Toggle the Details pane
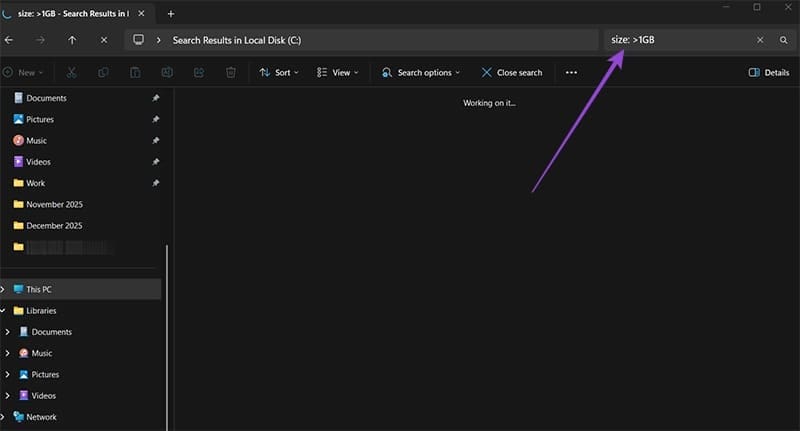Viewport: 800px width, 431px height. point(768,73)
